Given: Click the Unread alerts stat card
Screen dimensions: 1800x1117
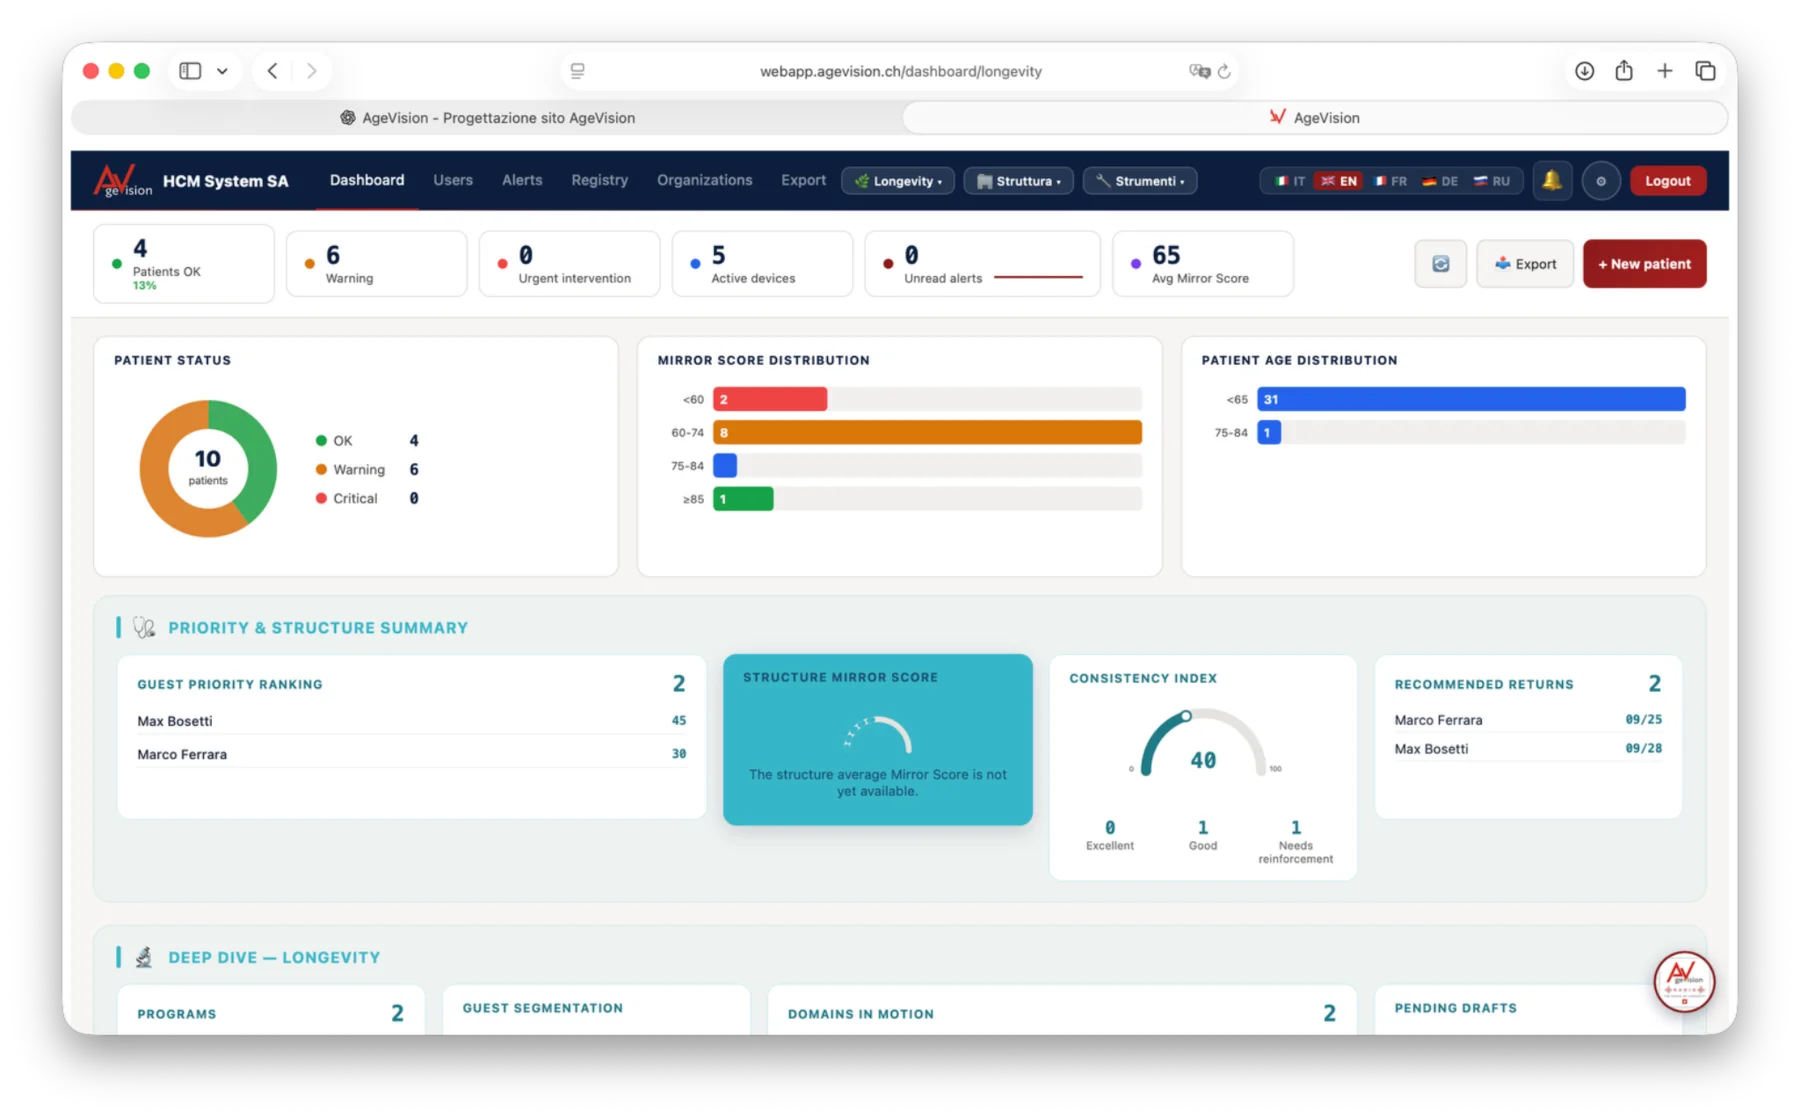Looking at the screenshot, I should coord(982,264).
